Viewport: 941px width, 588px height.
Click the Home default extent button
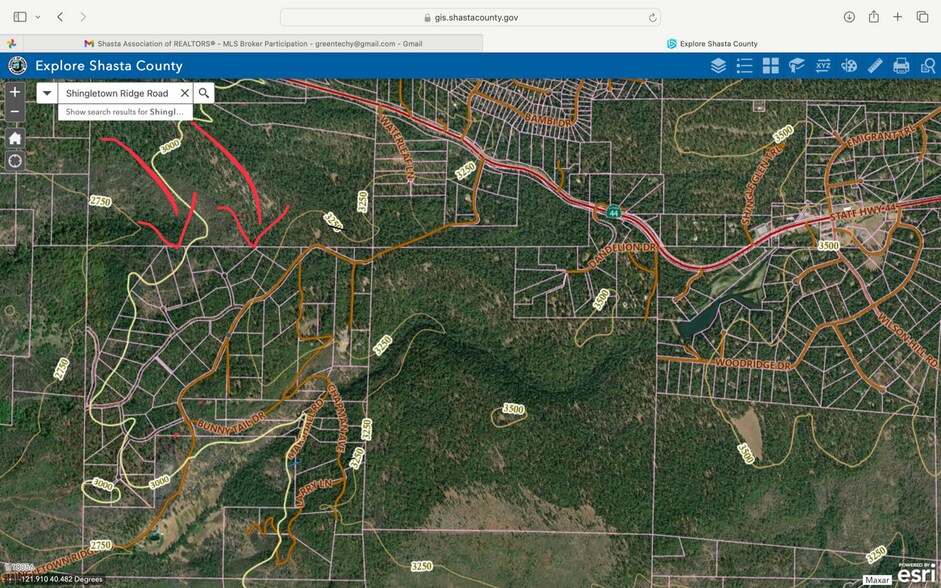[x=14, y=139]
